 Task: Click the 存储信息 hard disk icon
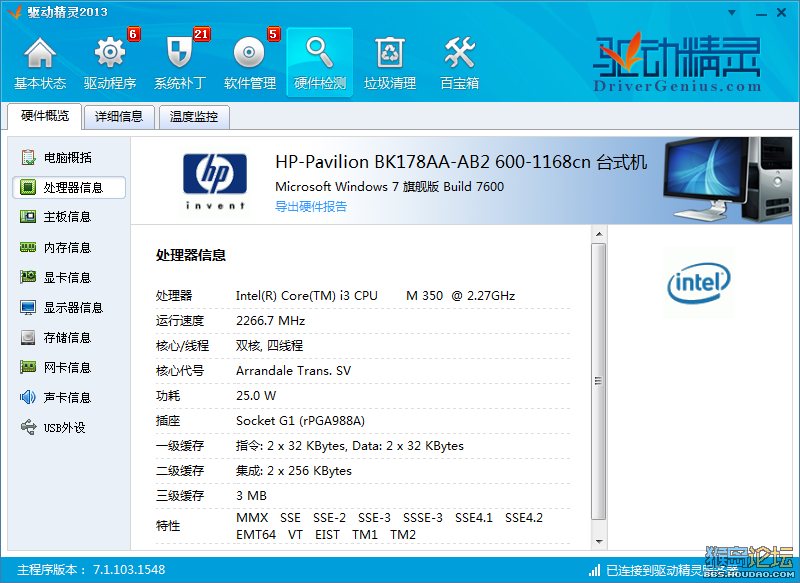tap(28, 337)
